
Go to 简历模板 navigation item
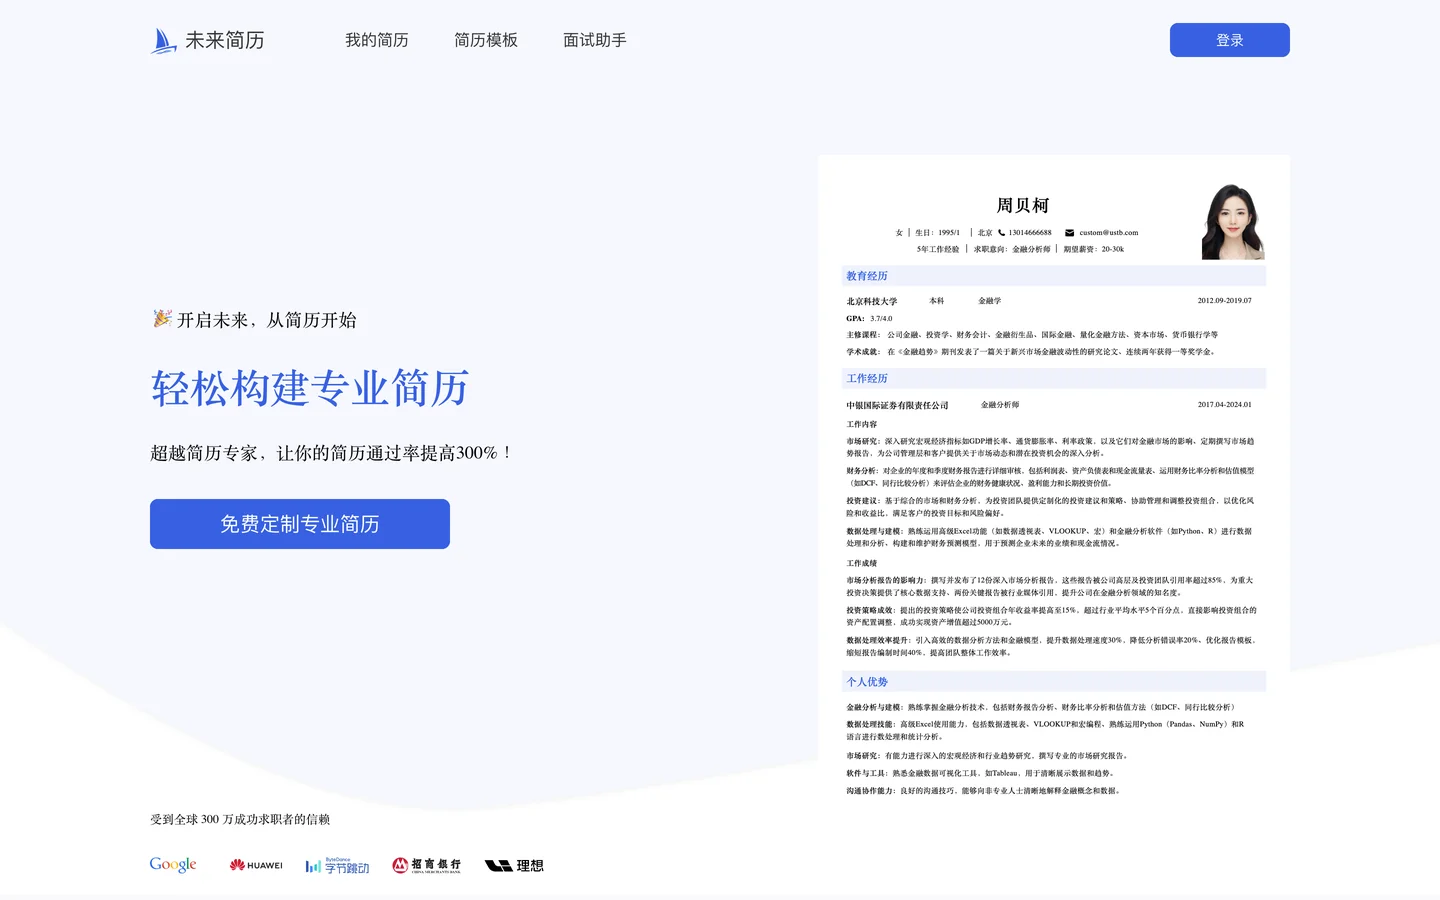pyautogui.click(x=486, y=41)
